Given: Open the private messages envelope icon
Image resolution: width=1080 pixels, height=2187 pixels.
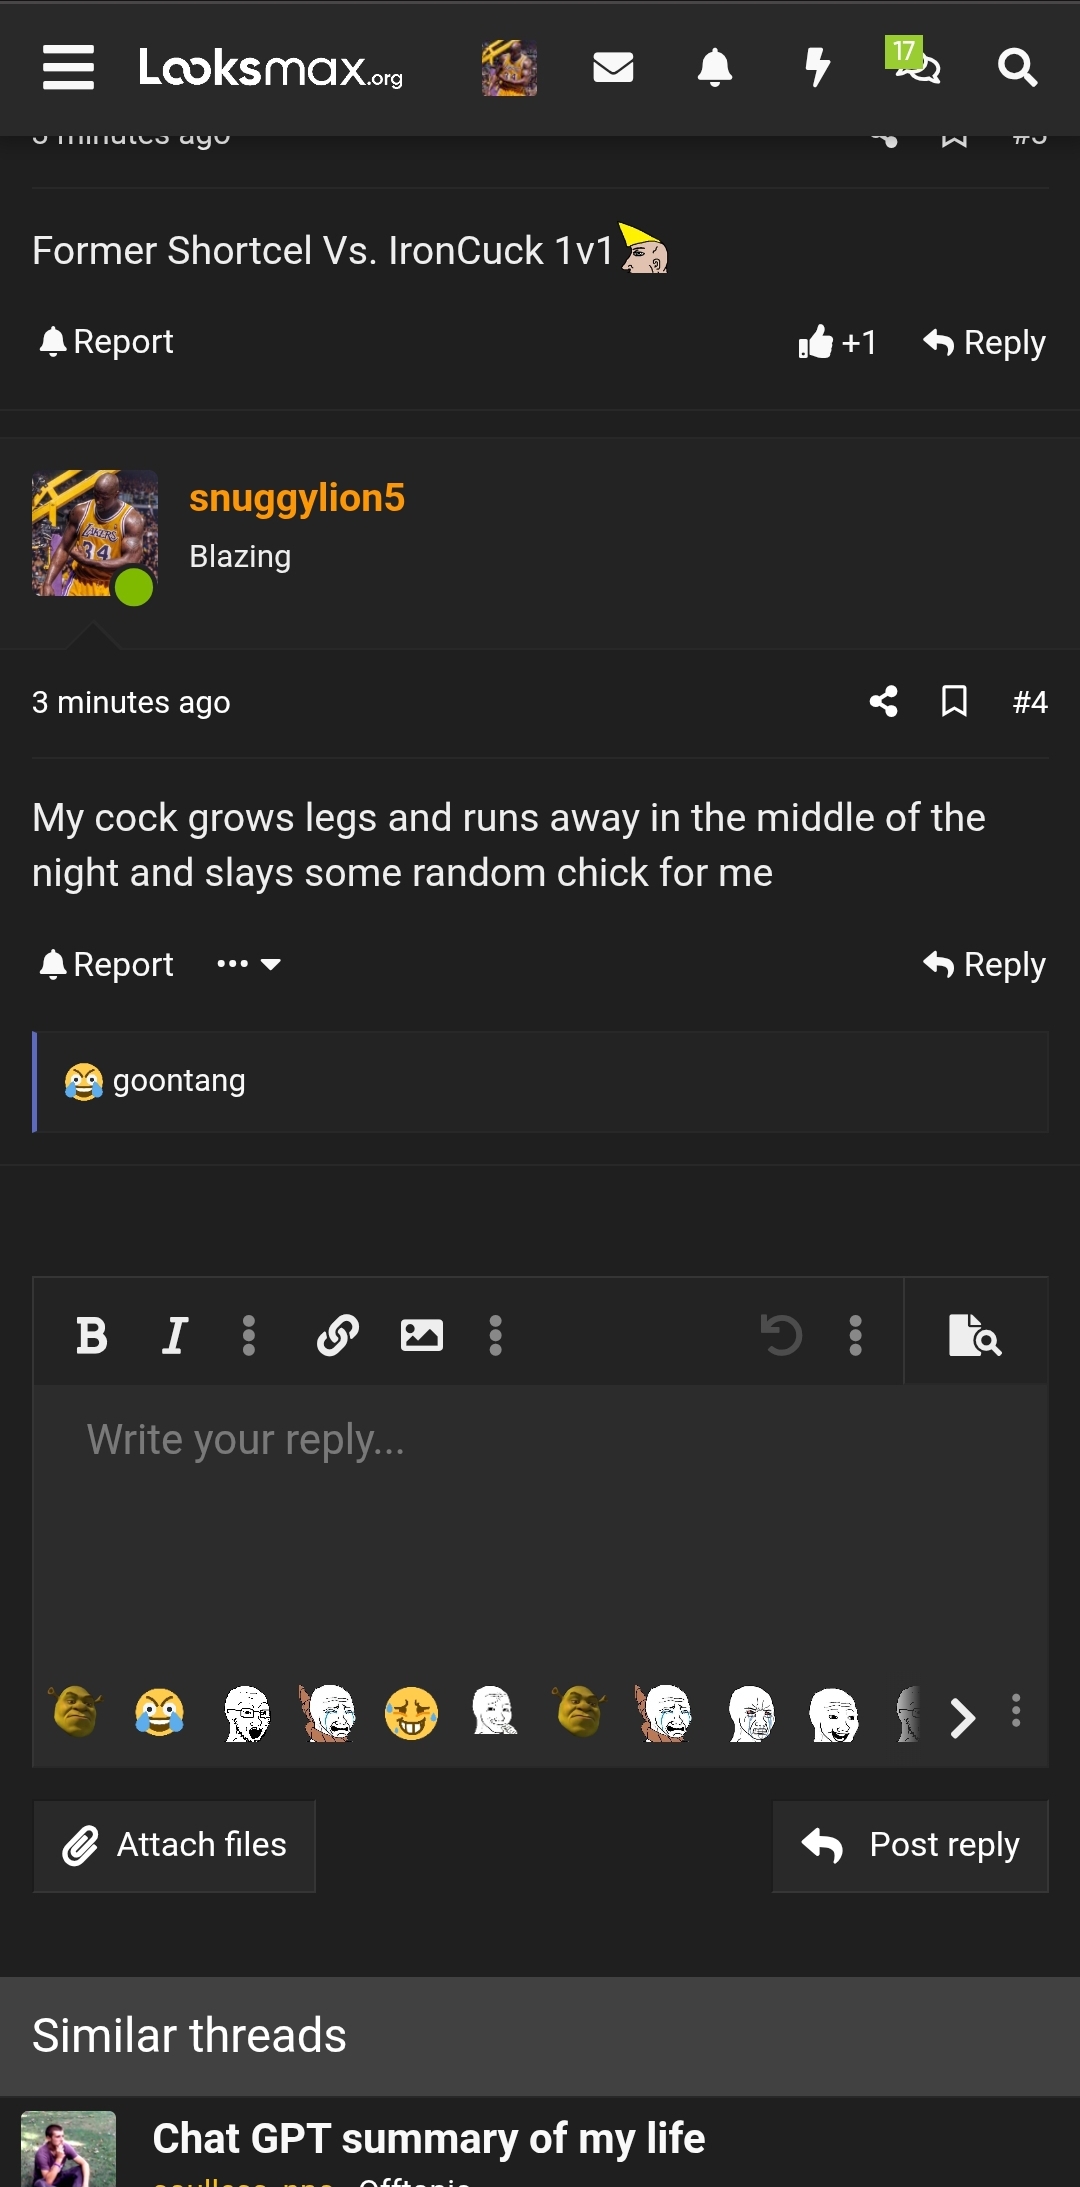Looking at the screenshot, I should click(613, 68).
